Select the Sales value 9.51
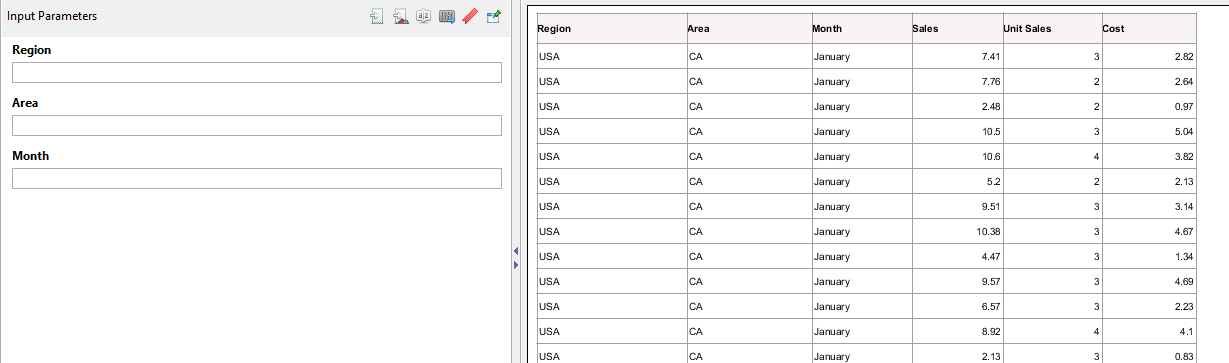Image resolution: width=1229 pixels, height=363 pixels. pyautogui.click(x=992, y=206)
